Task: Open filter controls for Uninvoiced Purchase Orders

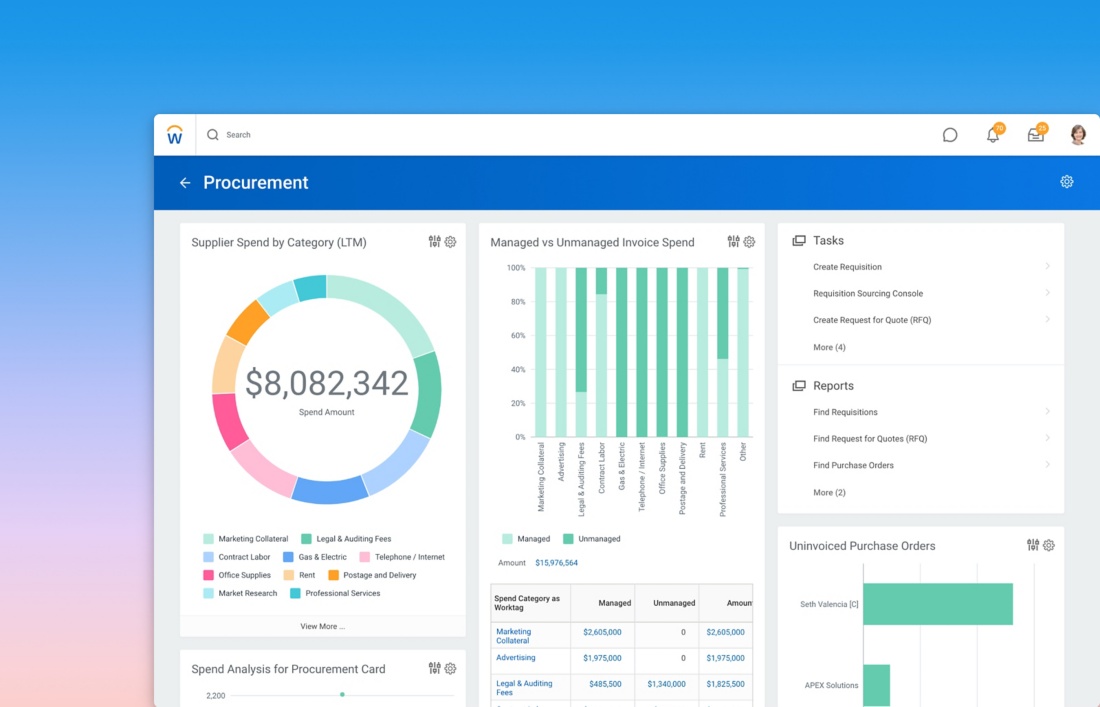Action: point(1033,545)
